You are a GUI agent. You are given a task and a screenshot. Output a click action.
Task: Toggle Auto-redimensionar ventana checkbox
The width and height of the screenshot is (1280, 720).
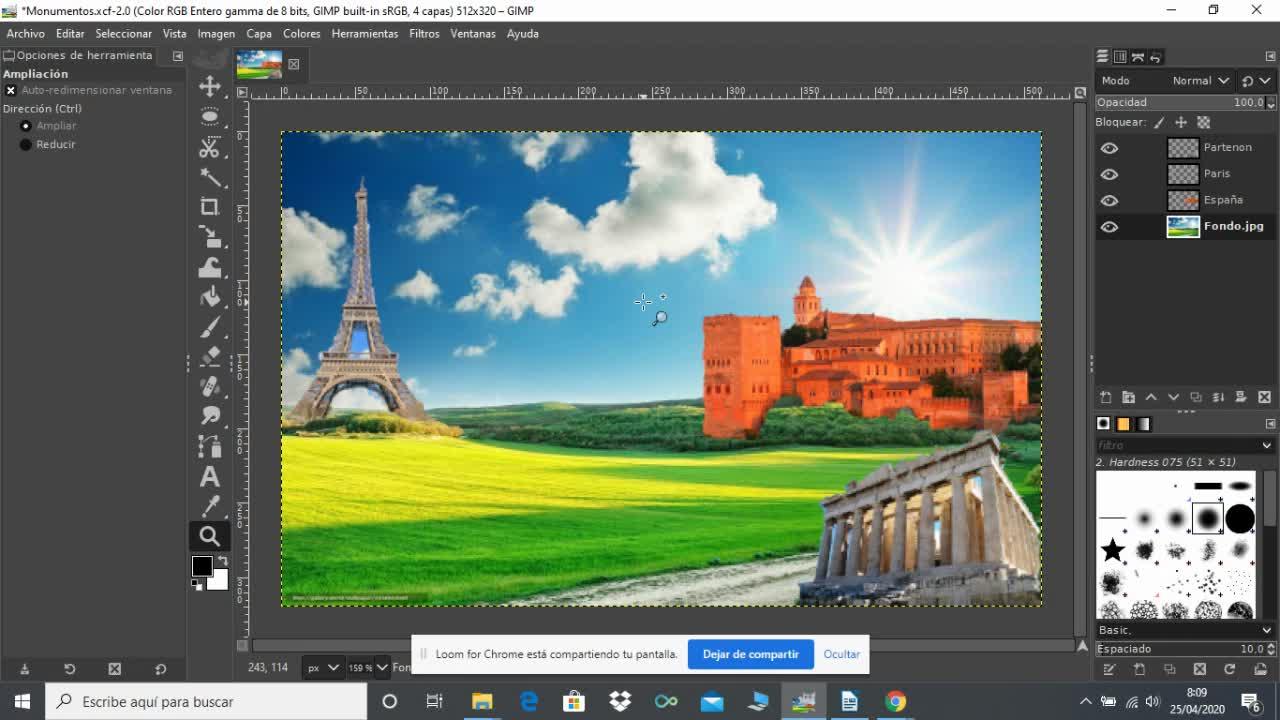click(11, 90)
